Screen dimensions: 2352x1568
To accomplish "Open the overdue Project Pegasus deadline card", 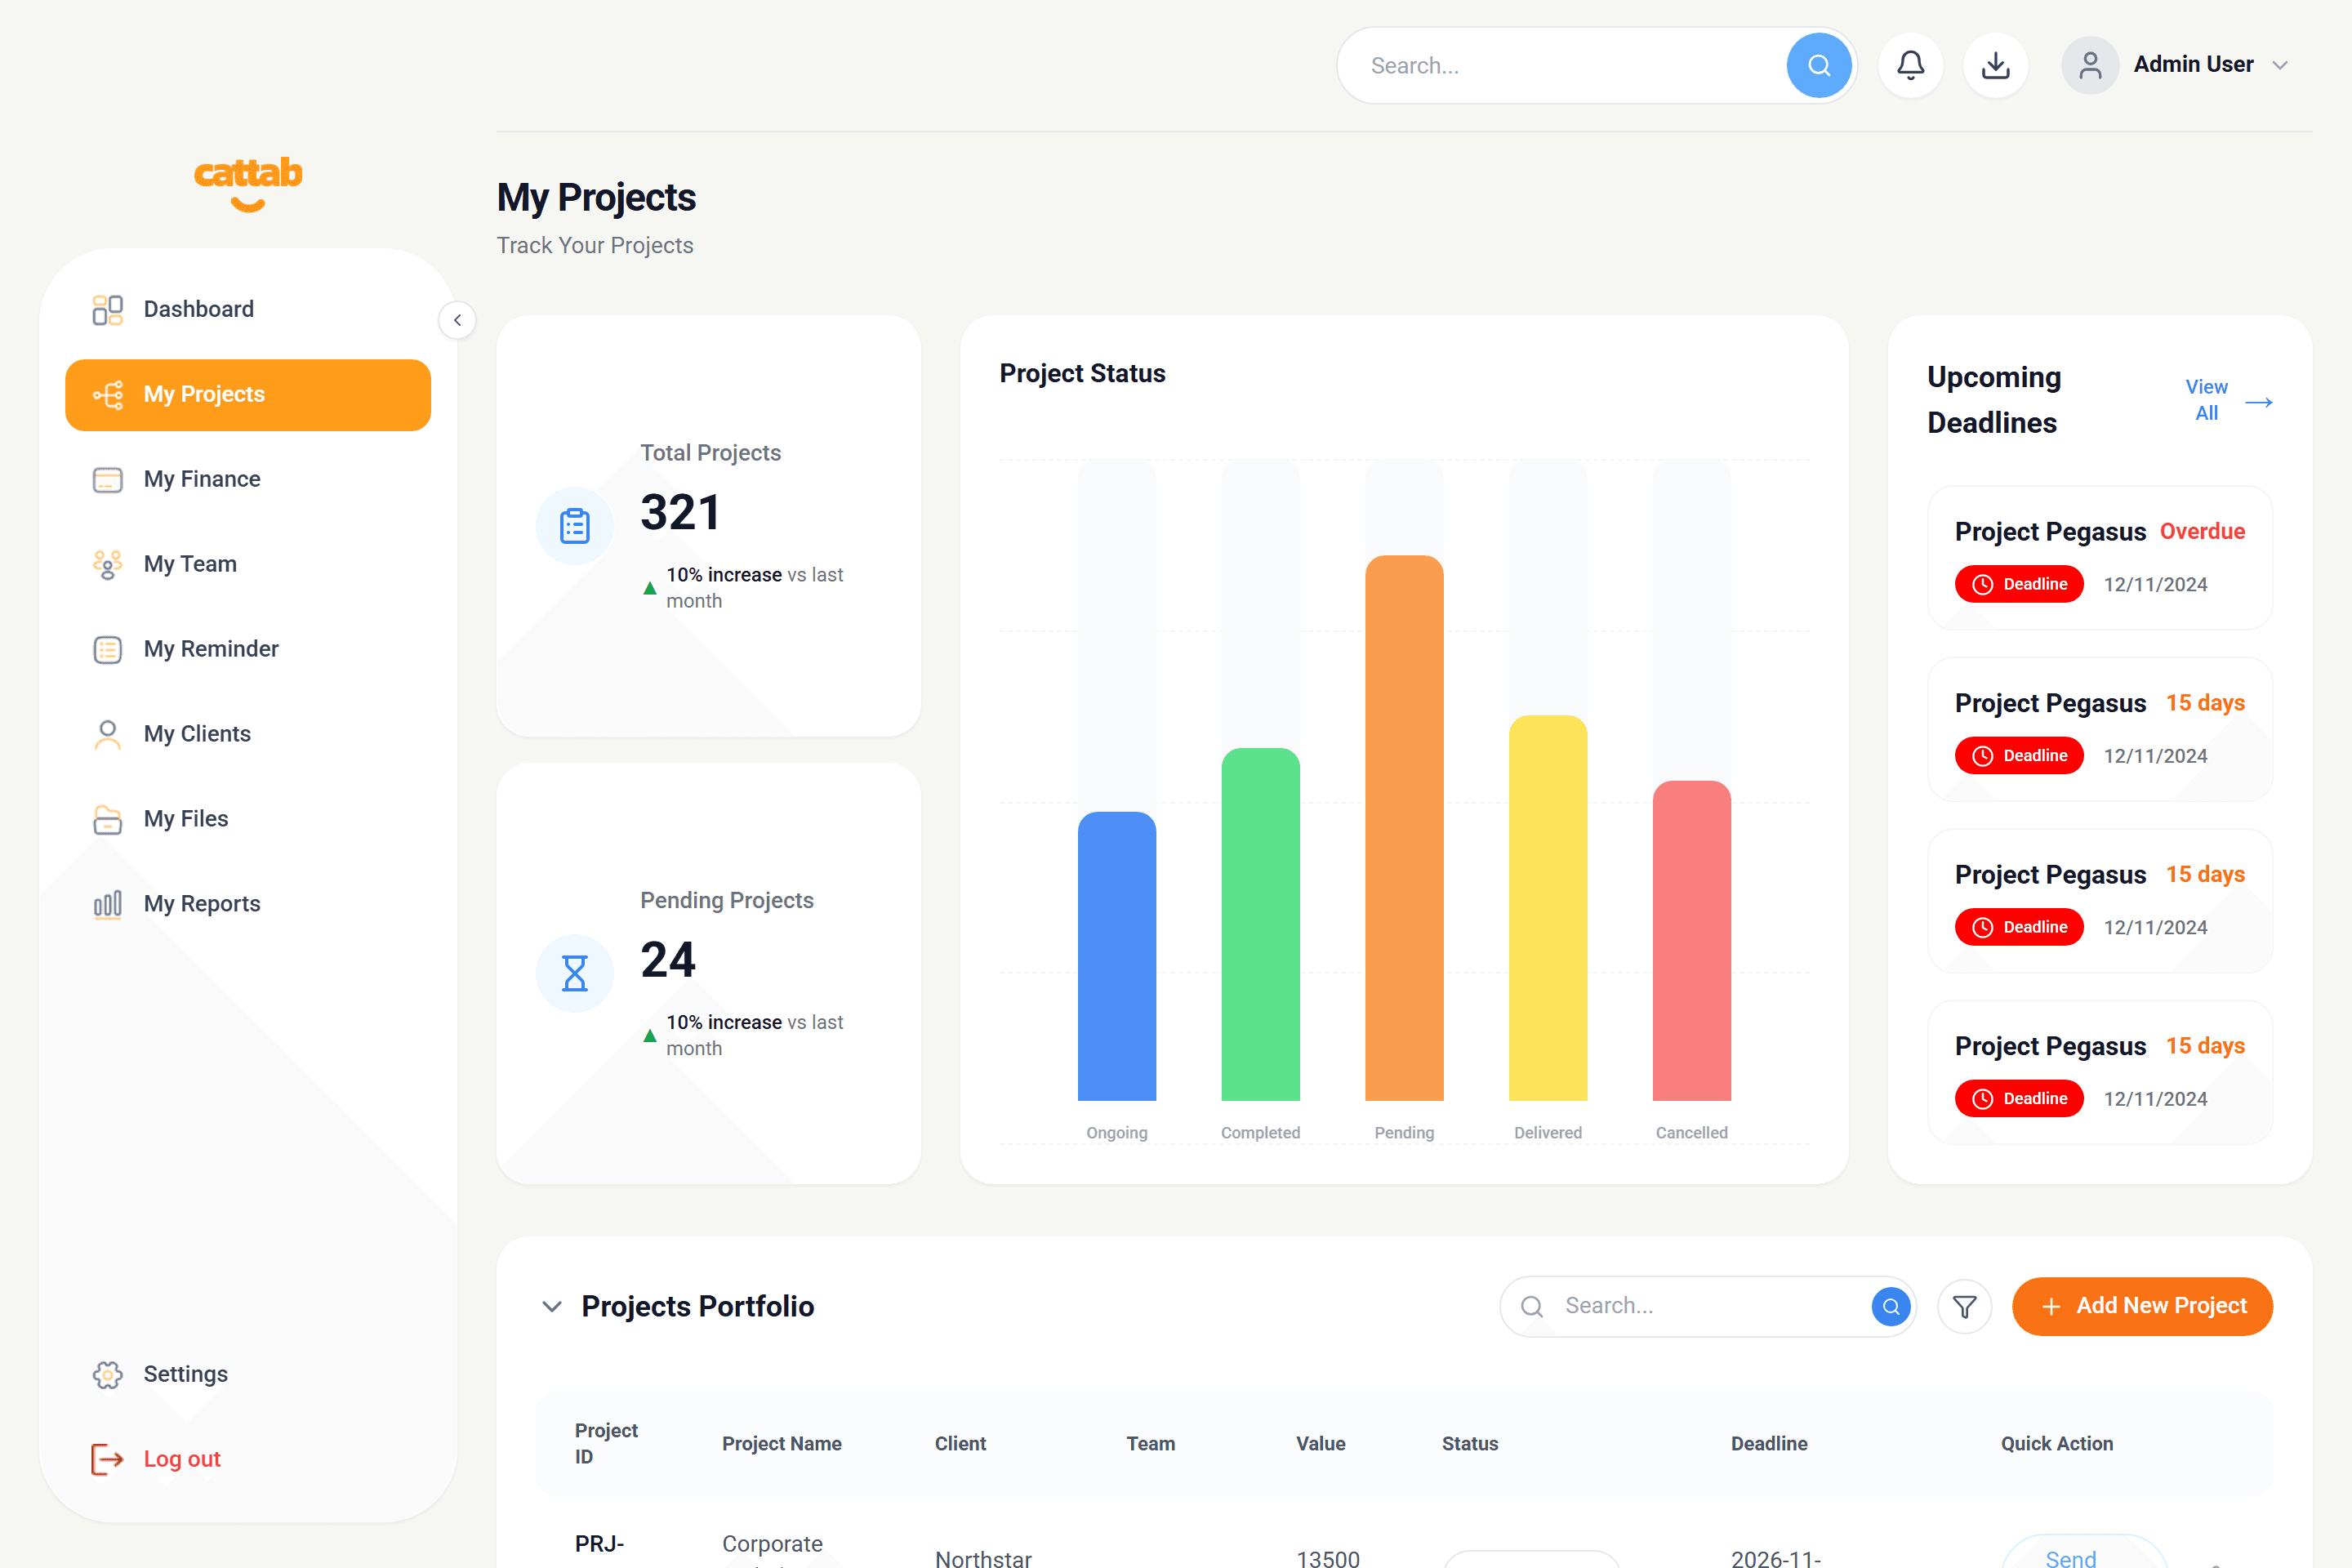I will [2100, 558].
